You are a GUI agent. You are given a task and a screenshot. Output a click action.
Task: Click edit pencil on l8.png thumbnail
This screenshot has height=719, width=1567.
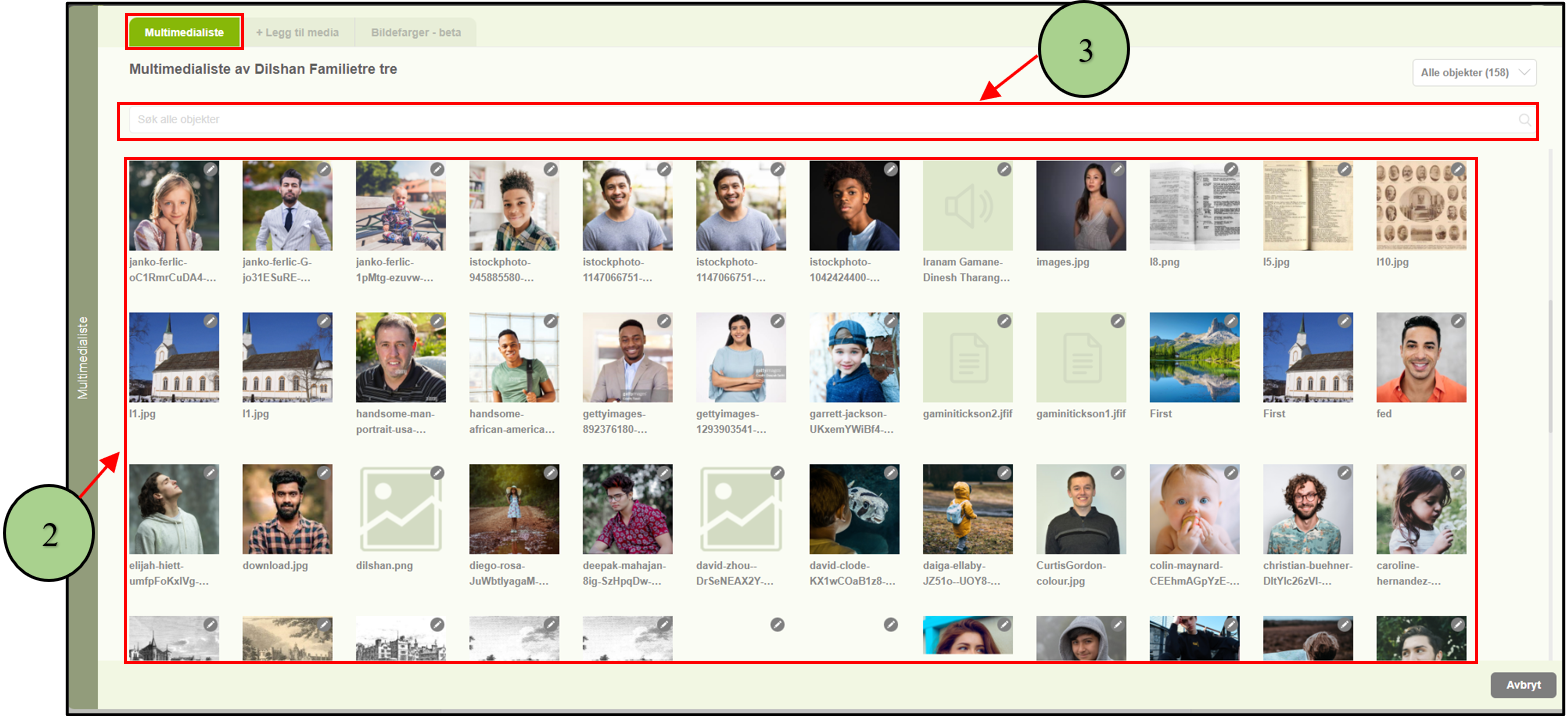pyautogui.click(x=1231, y=170)
